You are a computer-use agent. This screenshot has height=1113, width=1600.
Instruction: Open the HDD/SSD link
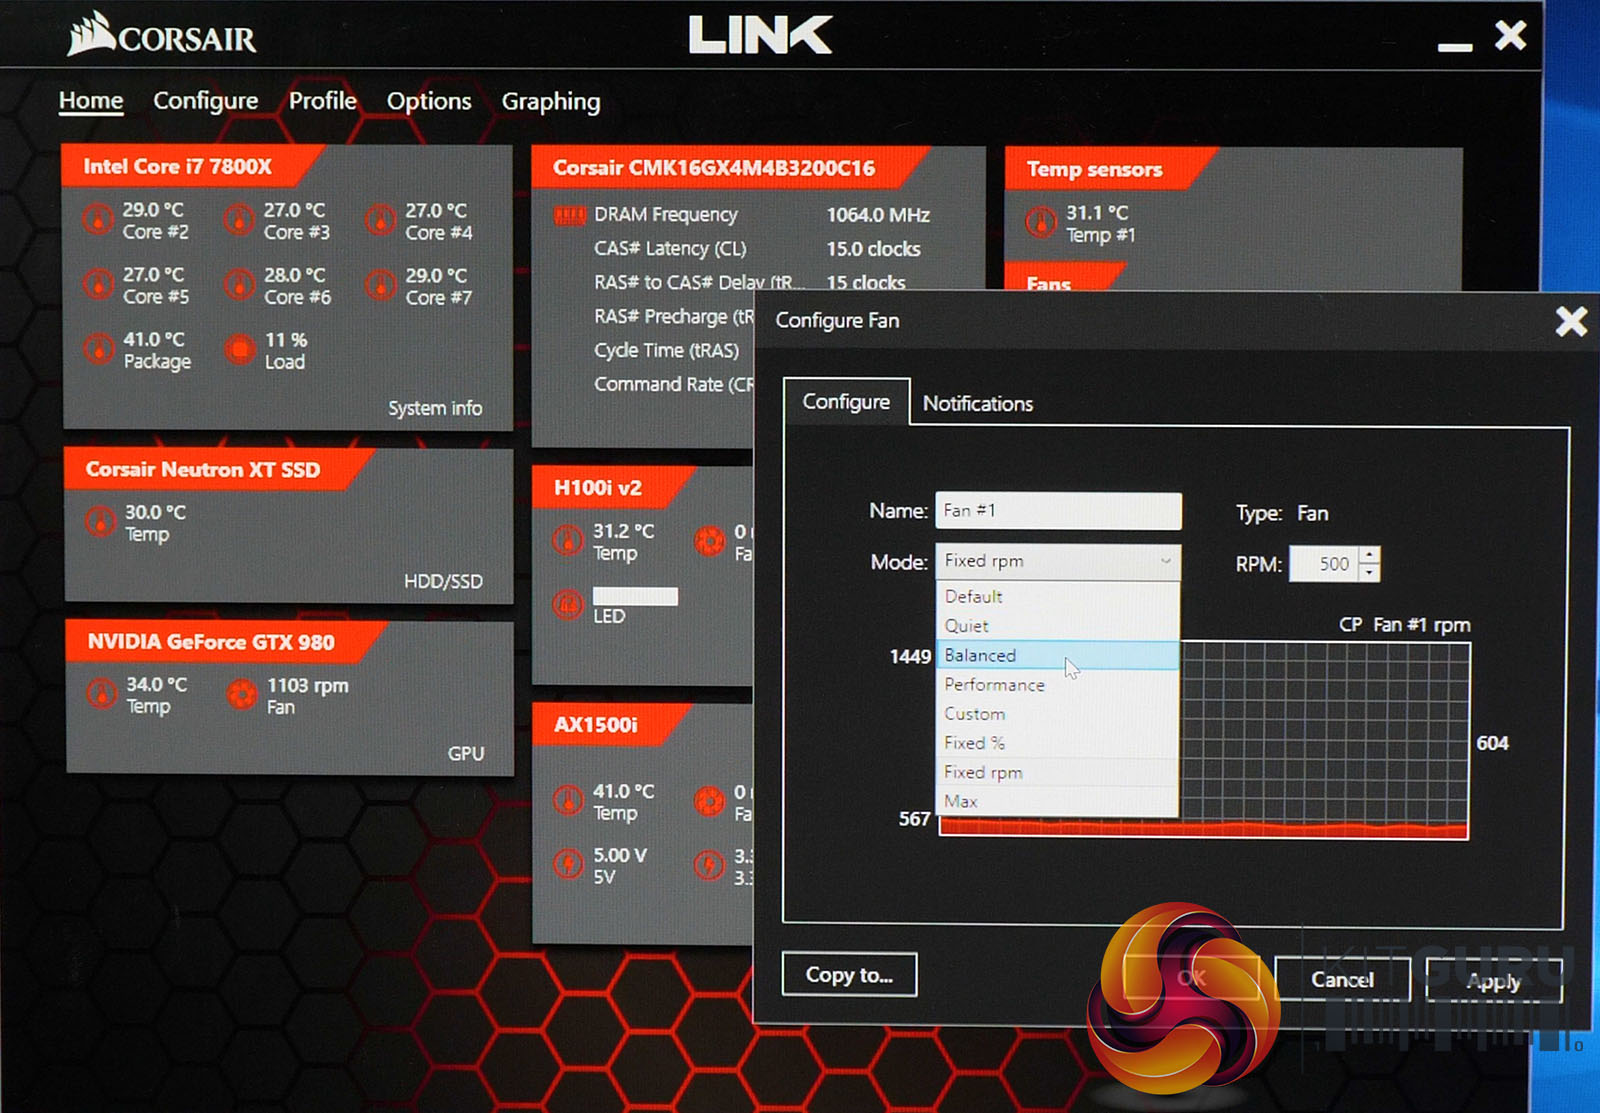coord(443,581)
